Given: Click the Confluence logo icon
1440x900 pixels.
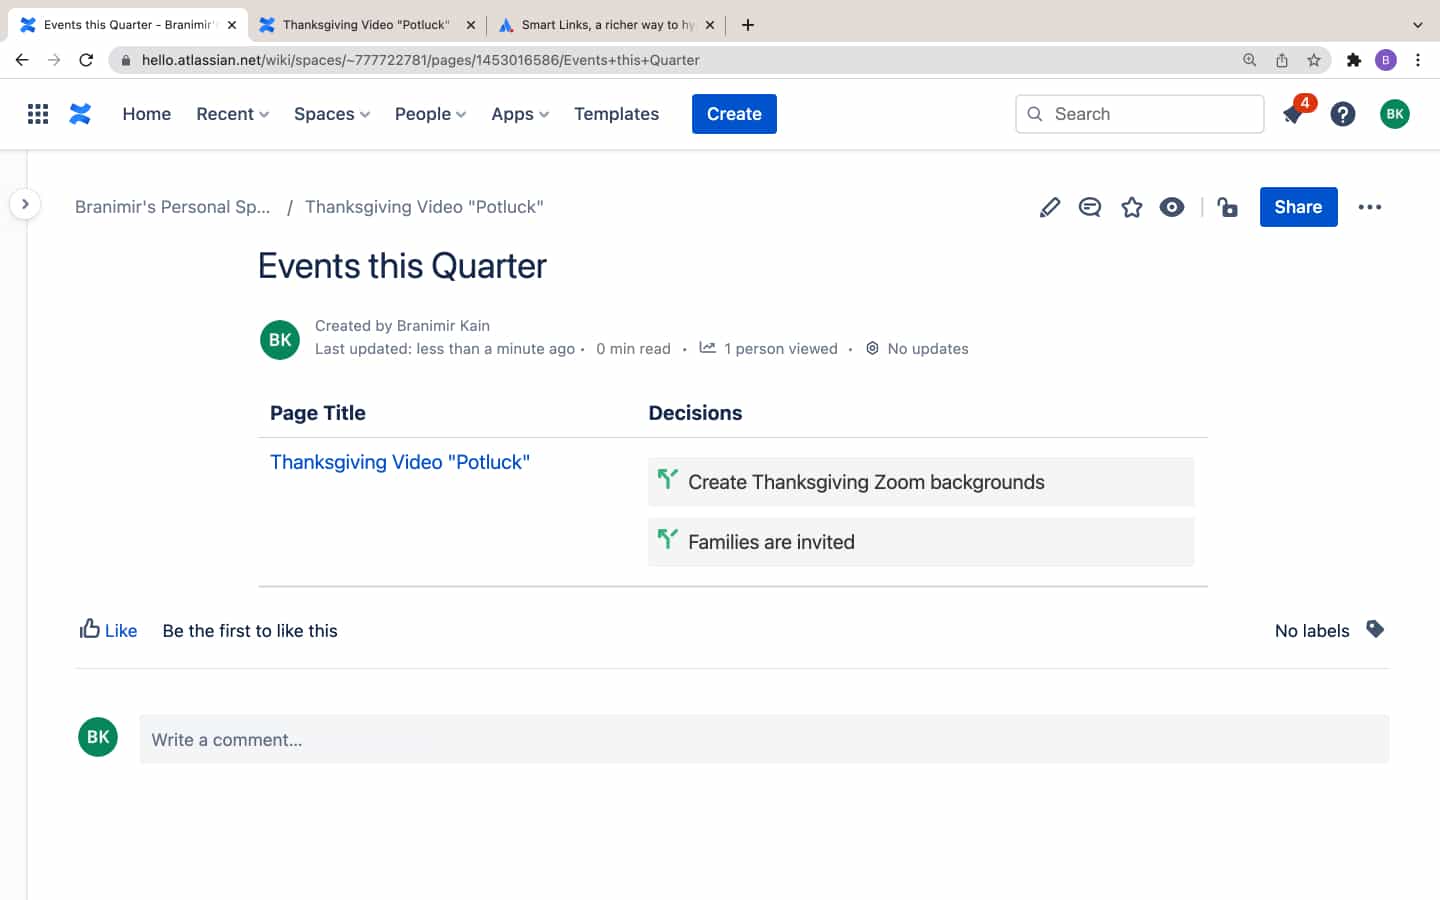Looking at the screenshot, I should point(80,113).
